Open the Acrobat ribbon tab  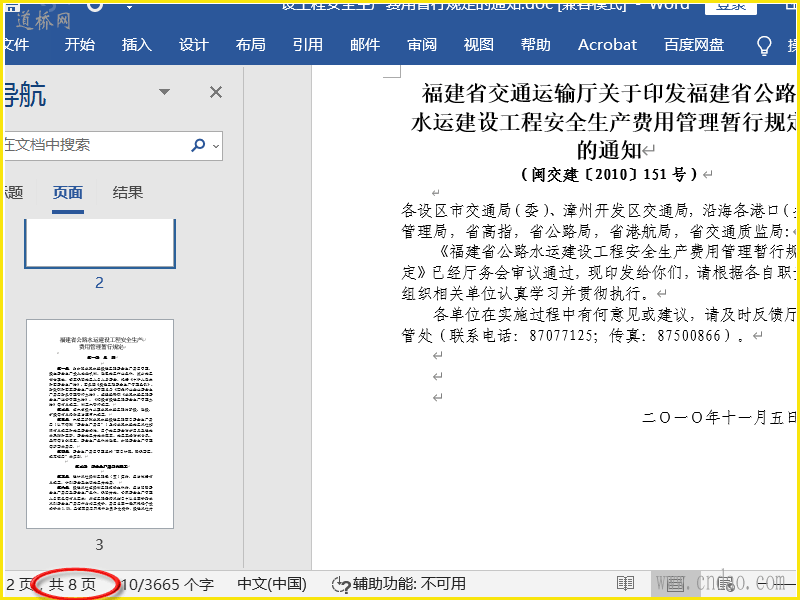607,45
